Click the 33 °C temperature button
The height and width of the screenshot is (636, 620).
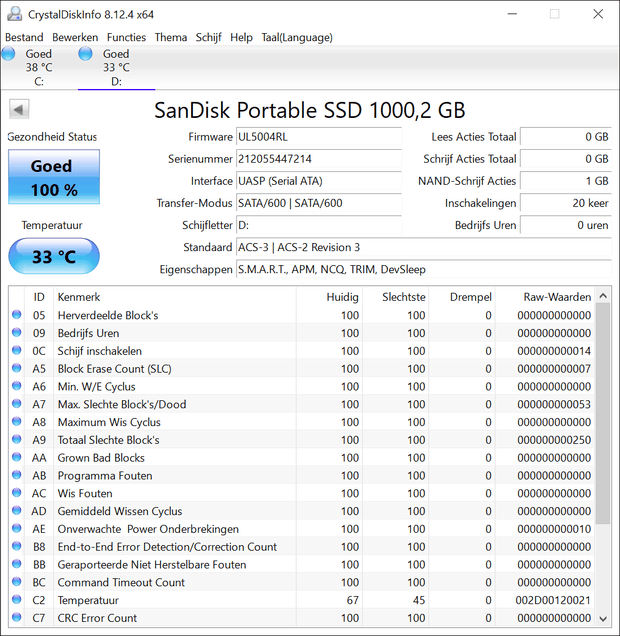click(x=54, y=256)
